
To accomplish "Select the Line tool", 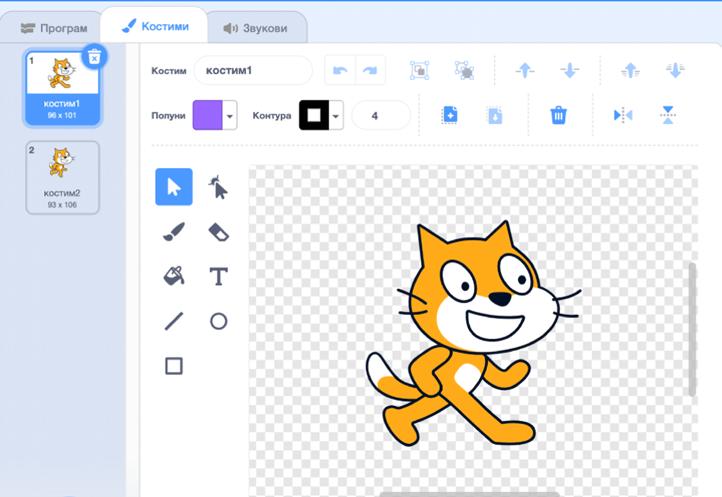I will pos(174,321).
